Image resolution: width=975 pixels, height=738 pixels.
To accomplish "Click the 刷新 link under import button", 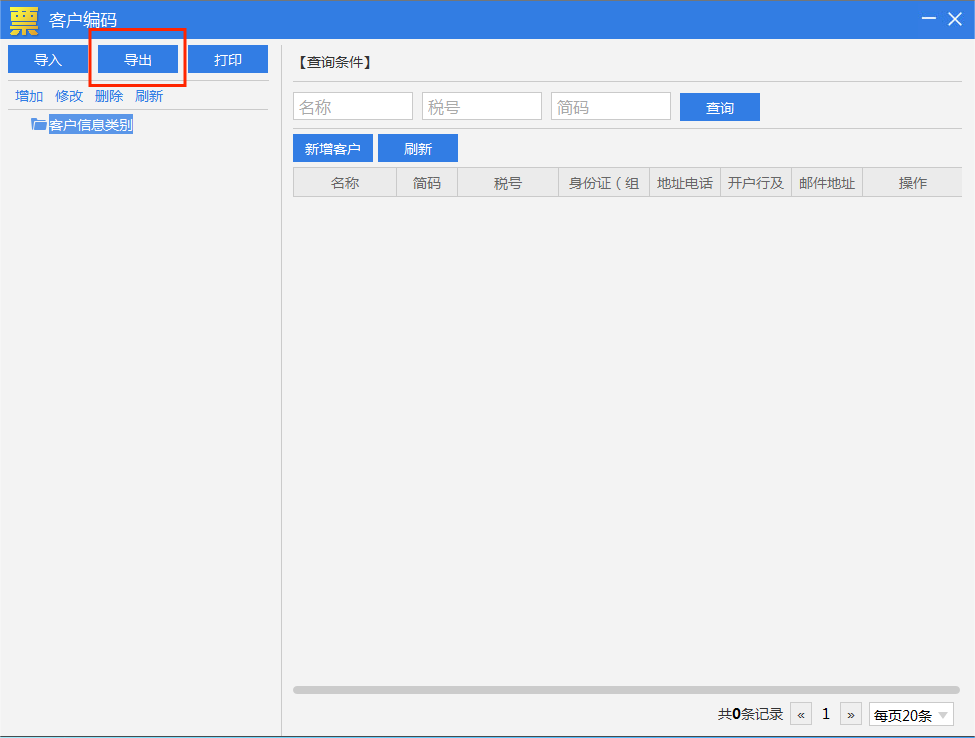I will 149,96.
